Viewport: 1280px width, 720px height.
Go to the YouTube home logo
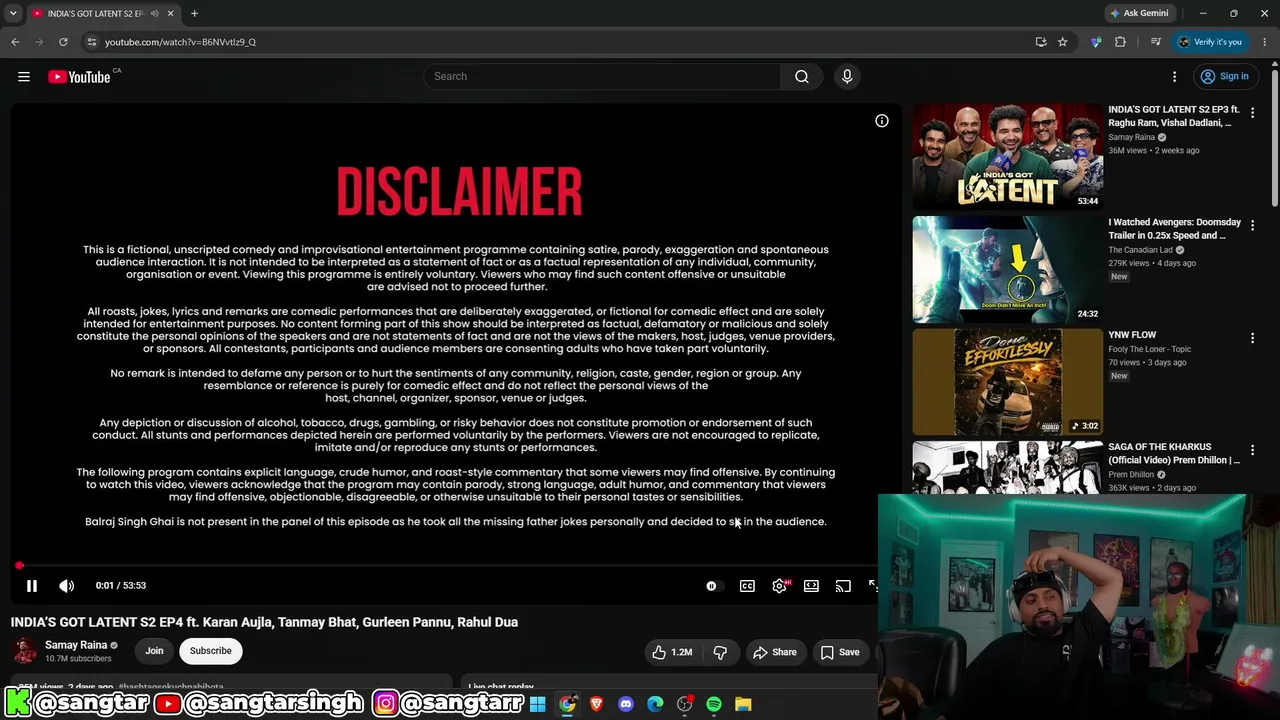[79, 77]
